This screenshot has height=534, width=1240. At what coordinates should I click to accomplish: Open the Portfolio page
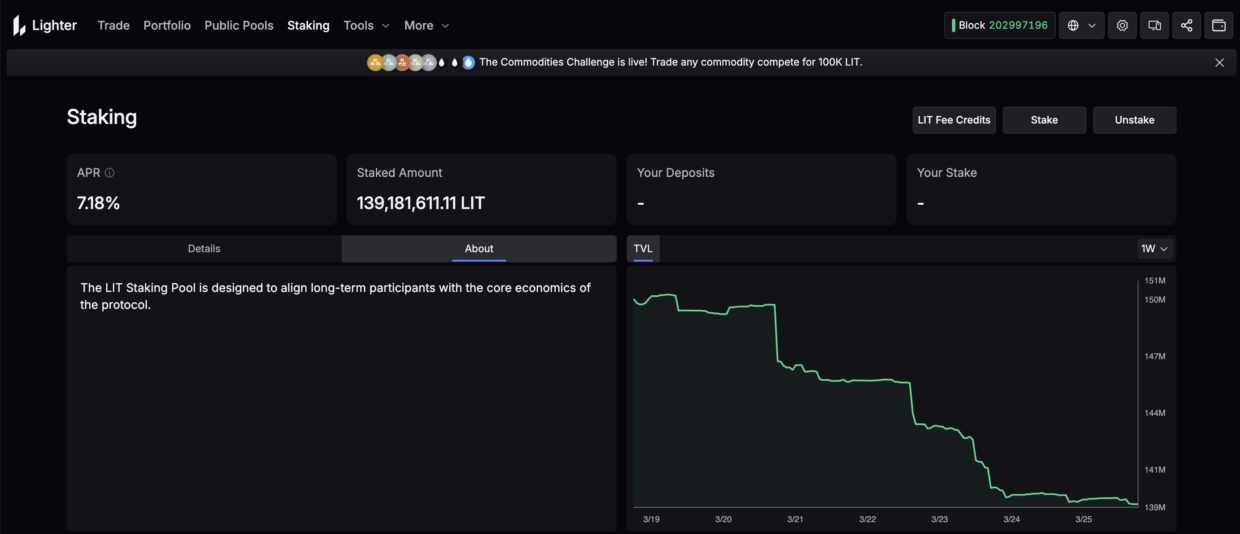(x=167, y=26)
